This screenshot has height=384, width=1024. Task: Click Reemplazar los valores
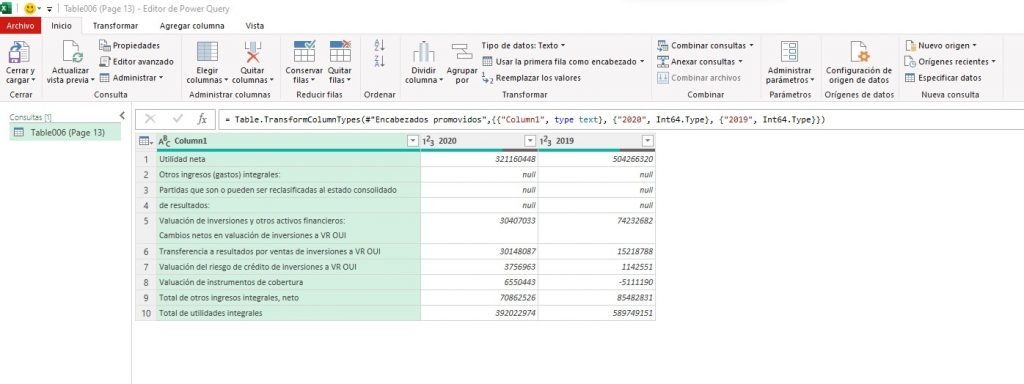click(x=531, y=78)
